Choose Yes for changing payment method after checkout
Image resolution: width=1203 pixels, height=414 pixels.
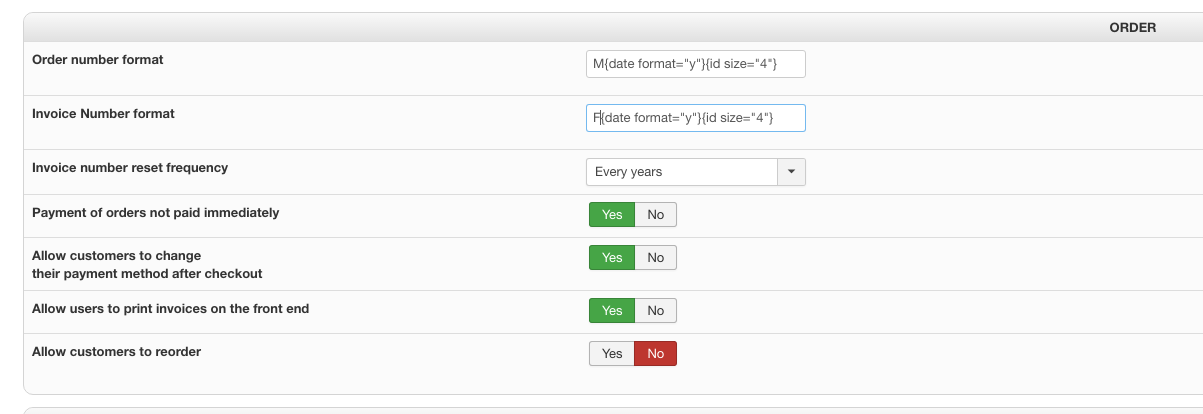pyautogui.click(x=612, y=258)
